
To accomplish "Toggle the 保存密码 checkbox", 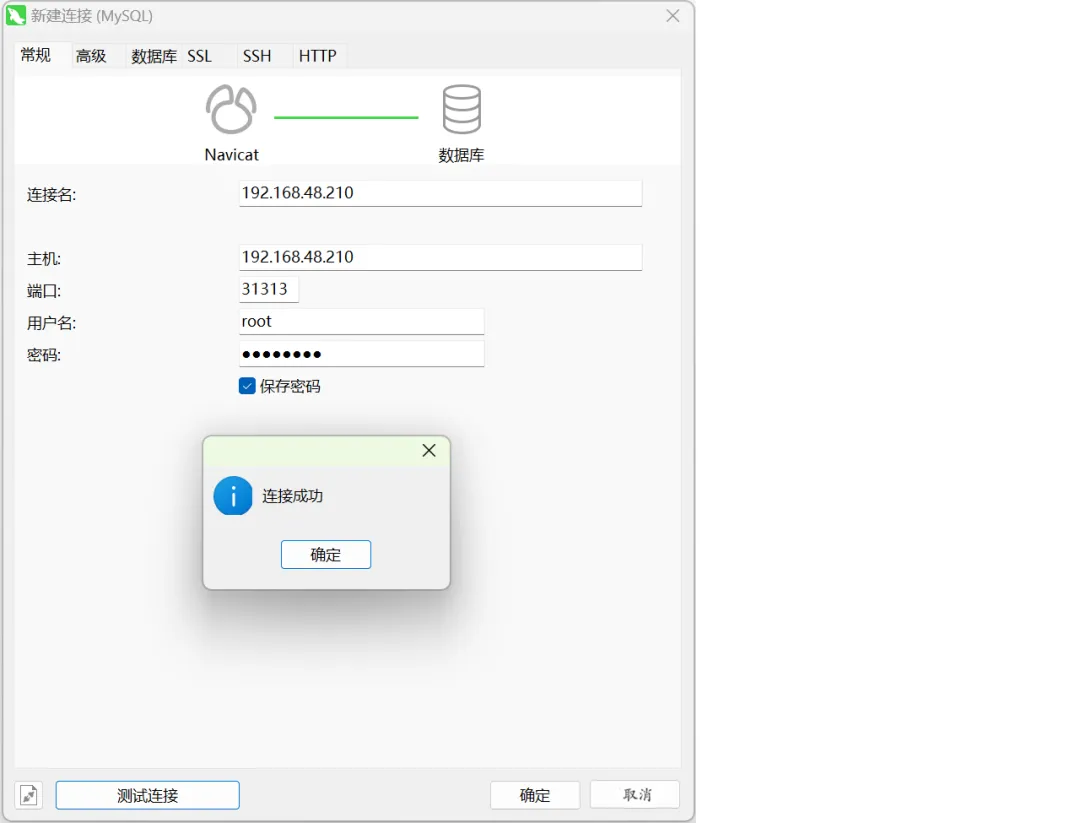I will 247,386.
